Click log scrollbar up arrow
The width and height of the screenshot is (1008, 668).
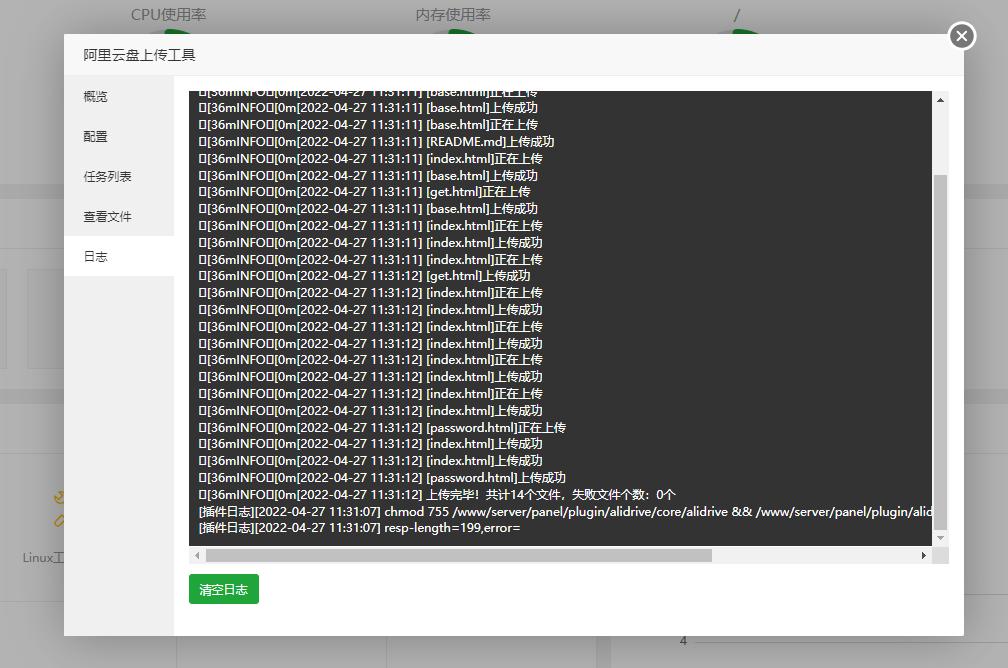point(940,100)
